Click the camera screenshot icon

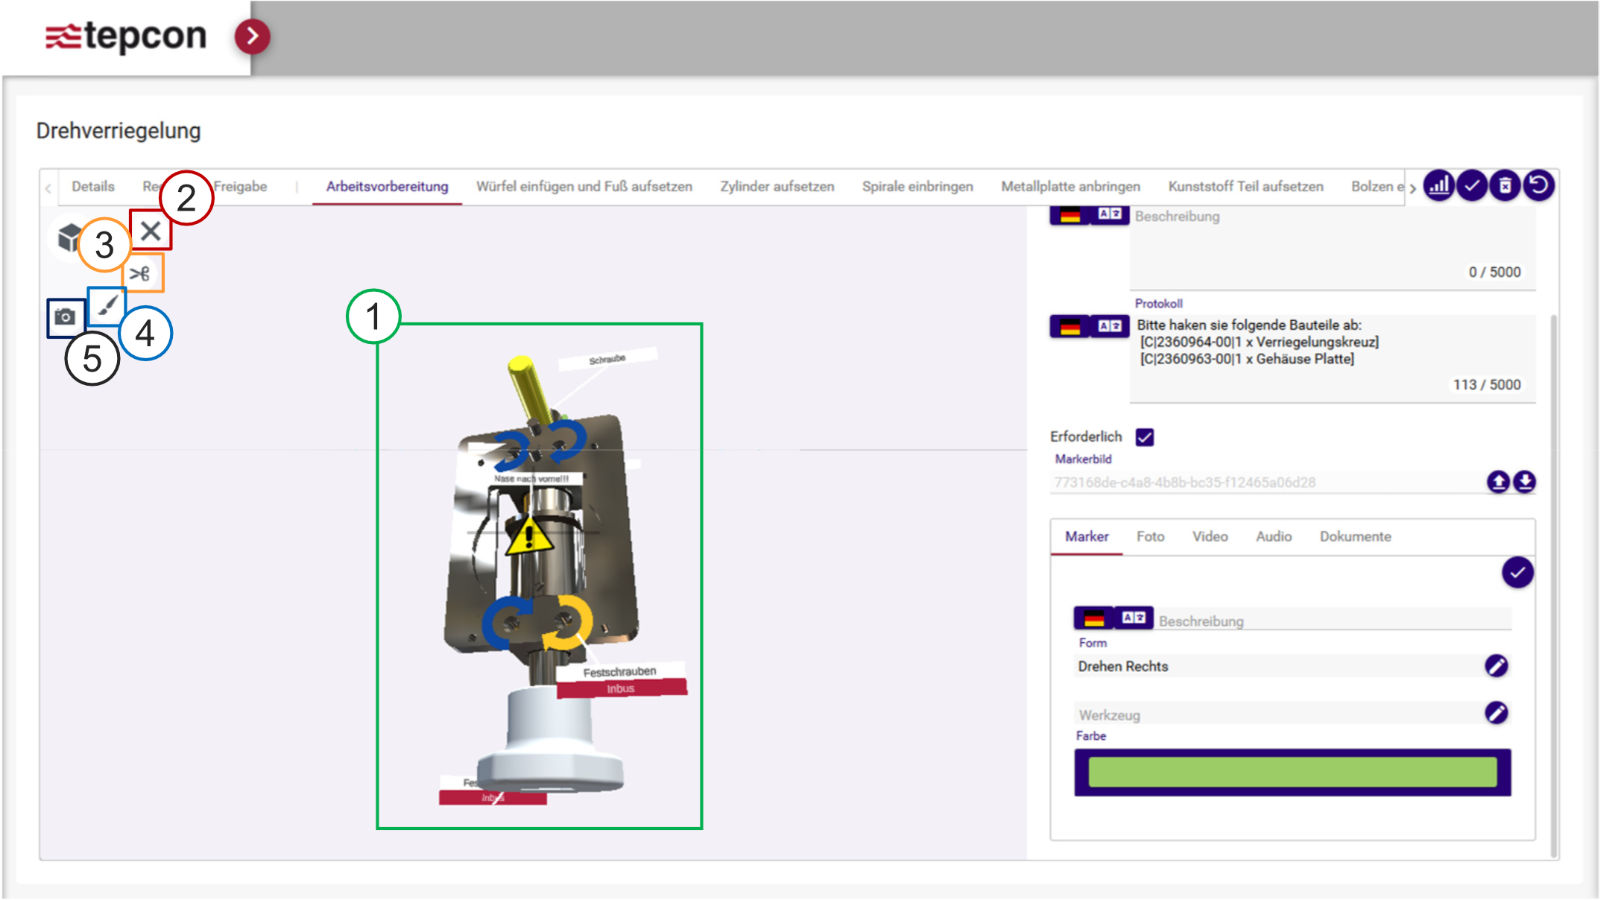pyautogui.click(x=65, y=317)
